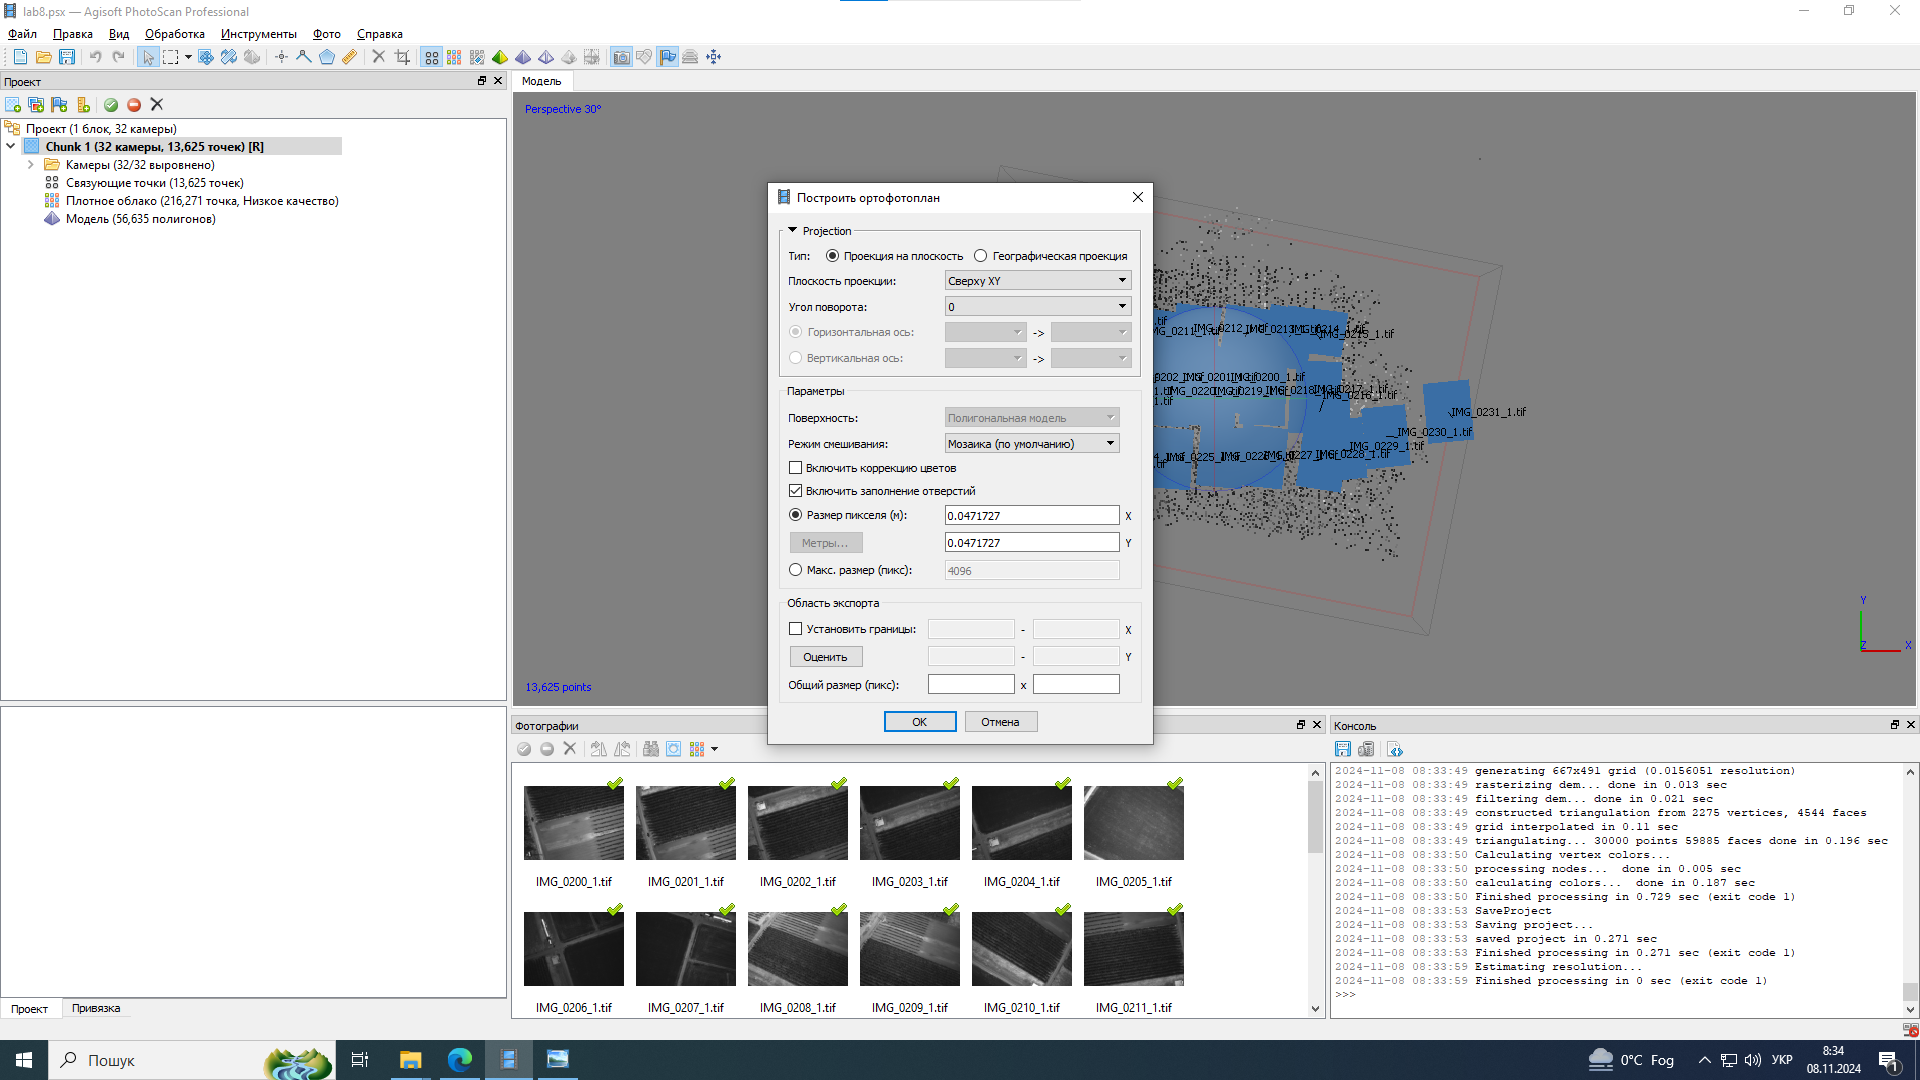Open the blending mode Mosaic dropdown

coord(1031,444)
